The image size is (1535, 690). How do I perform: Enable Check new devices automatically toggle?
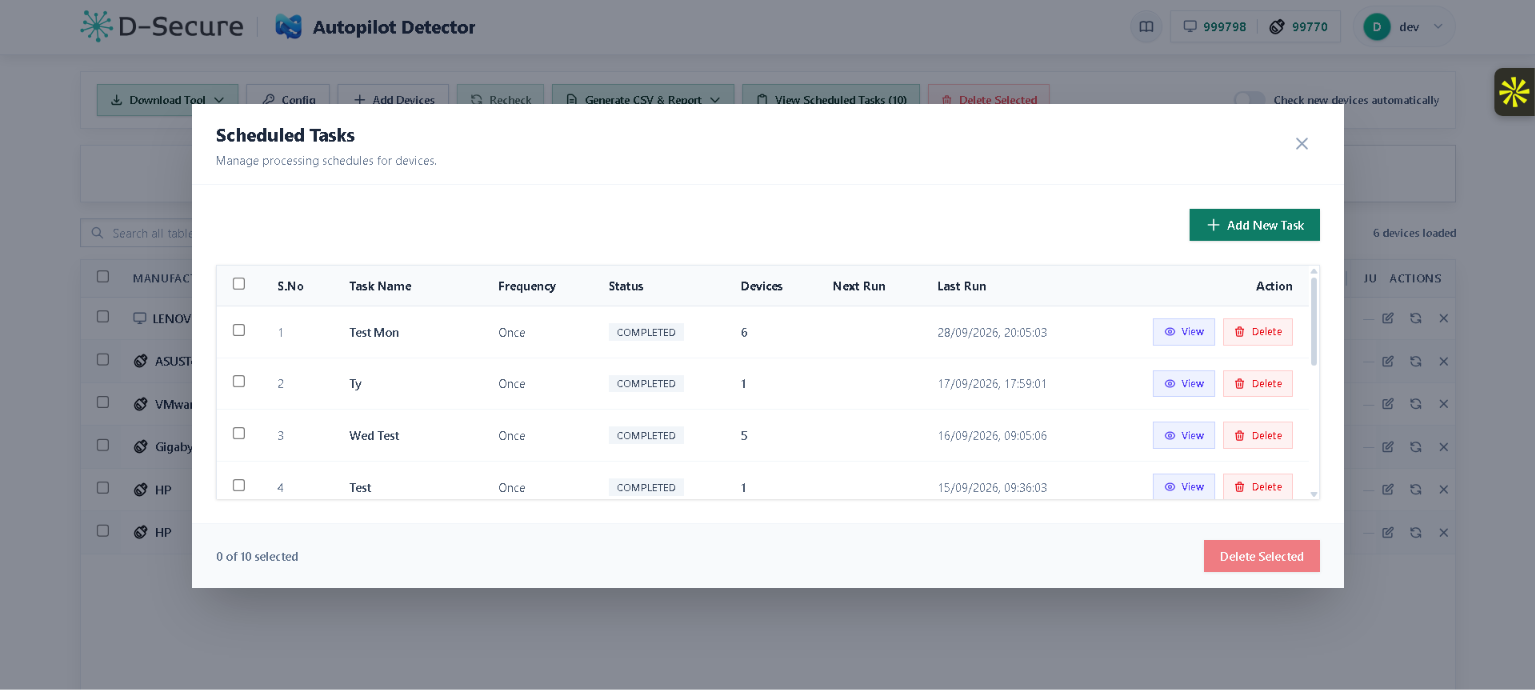1249,99
